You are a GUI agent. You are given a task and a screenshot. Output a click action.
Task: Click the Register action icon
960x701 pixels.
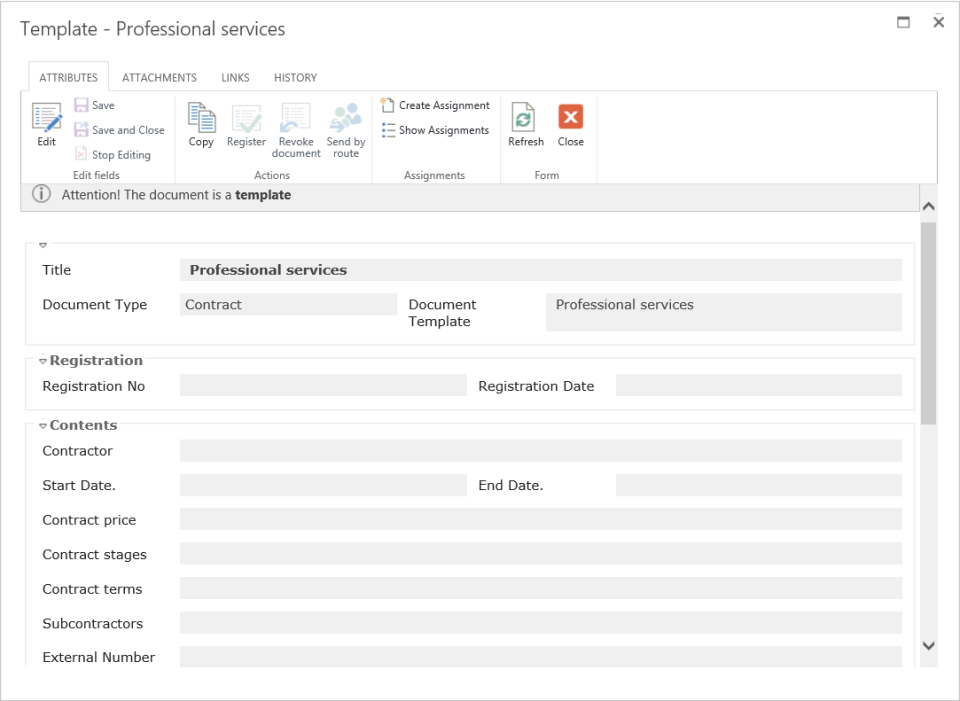(x=246, y=119)
